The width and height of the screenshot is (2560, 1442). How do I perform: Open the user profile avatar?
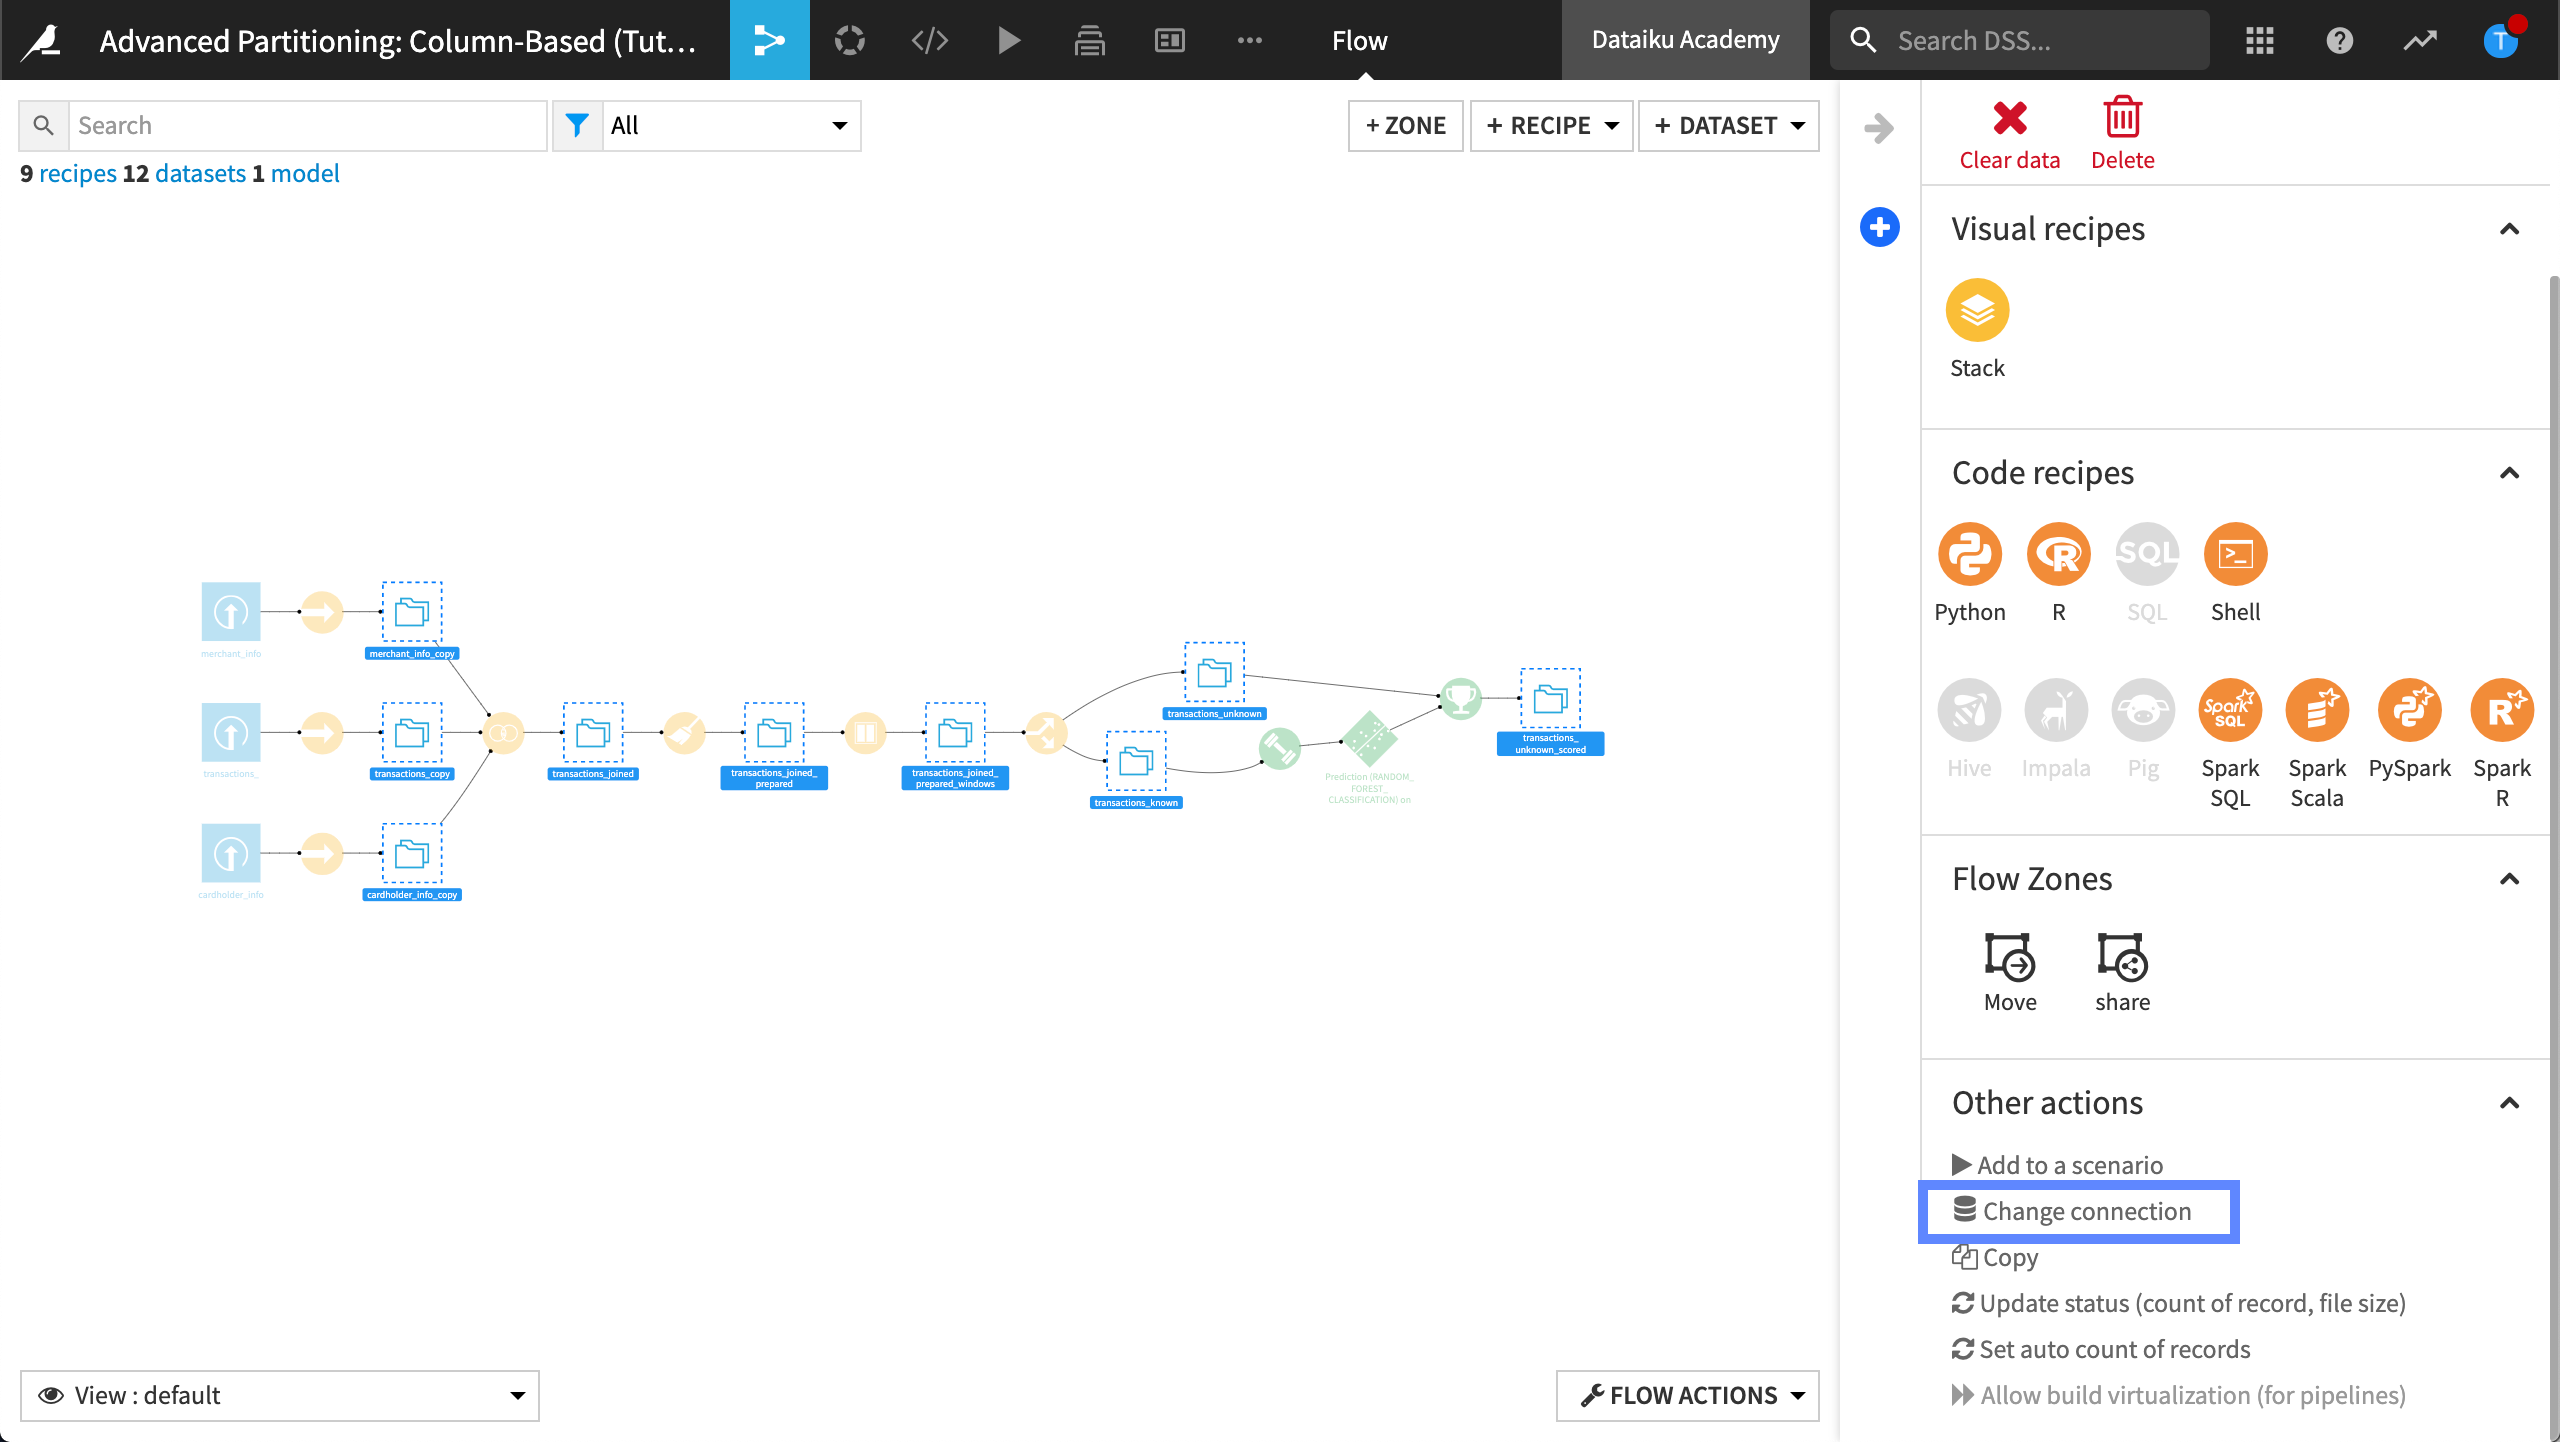pos(2500,40)
